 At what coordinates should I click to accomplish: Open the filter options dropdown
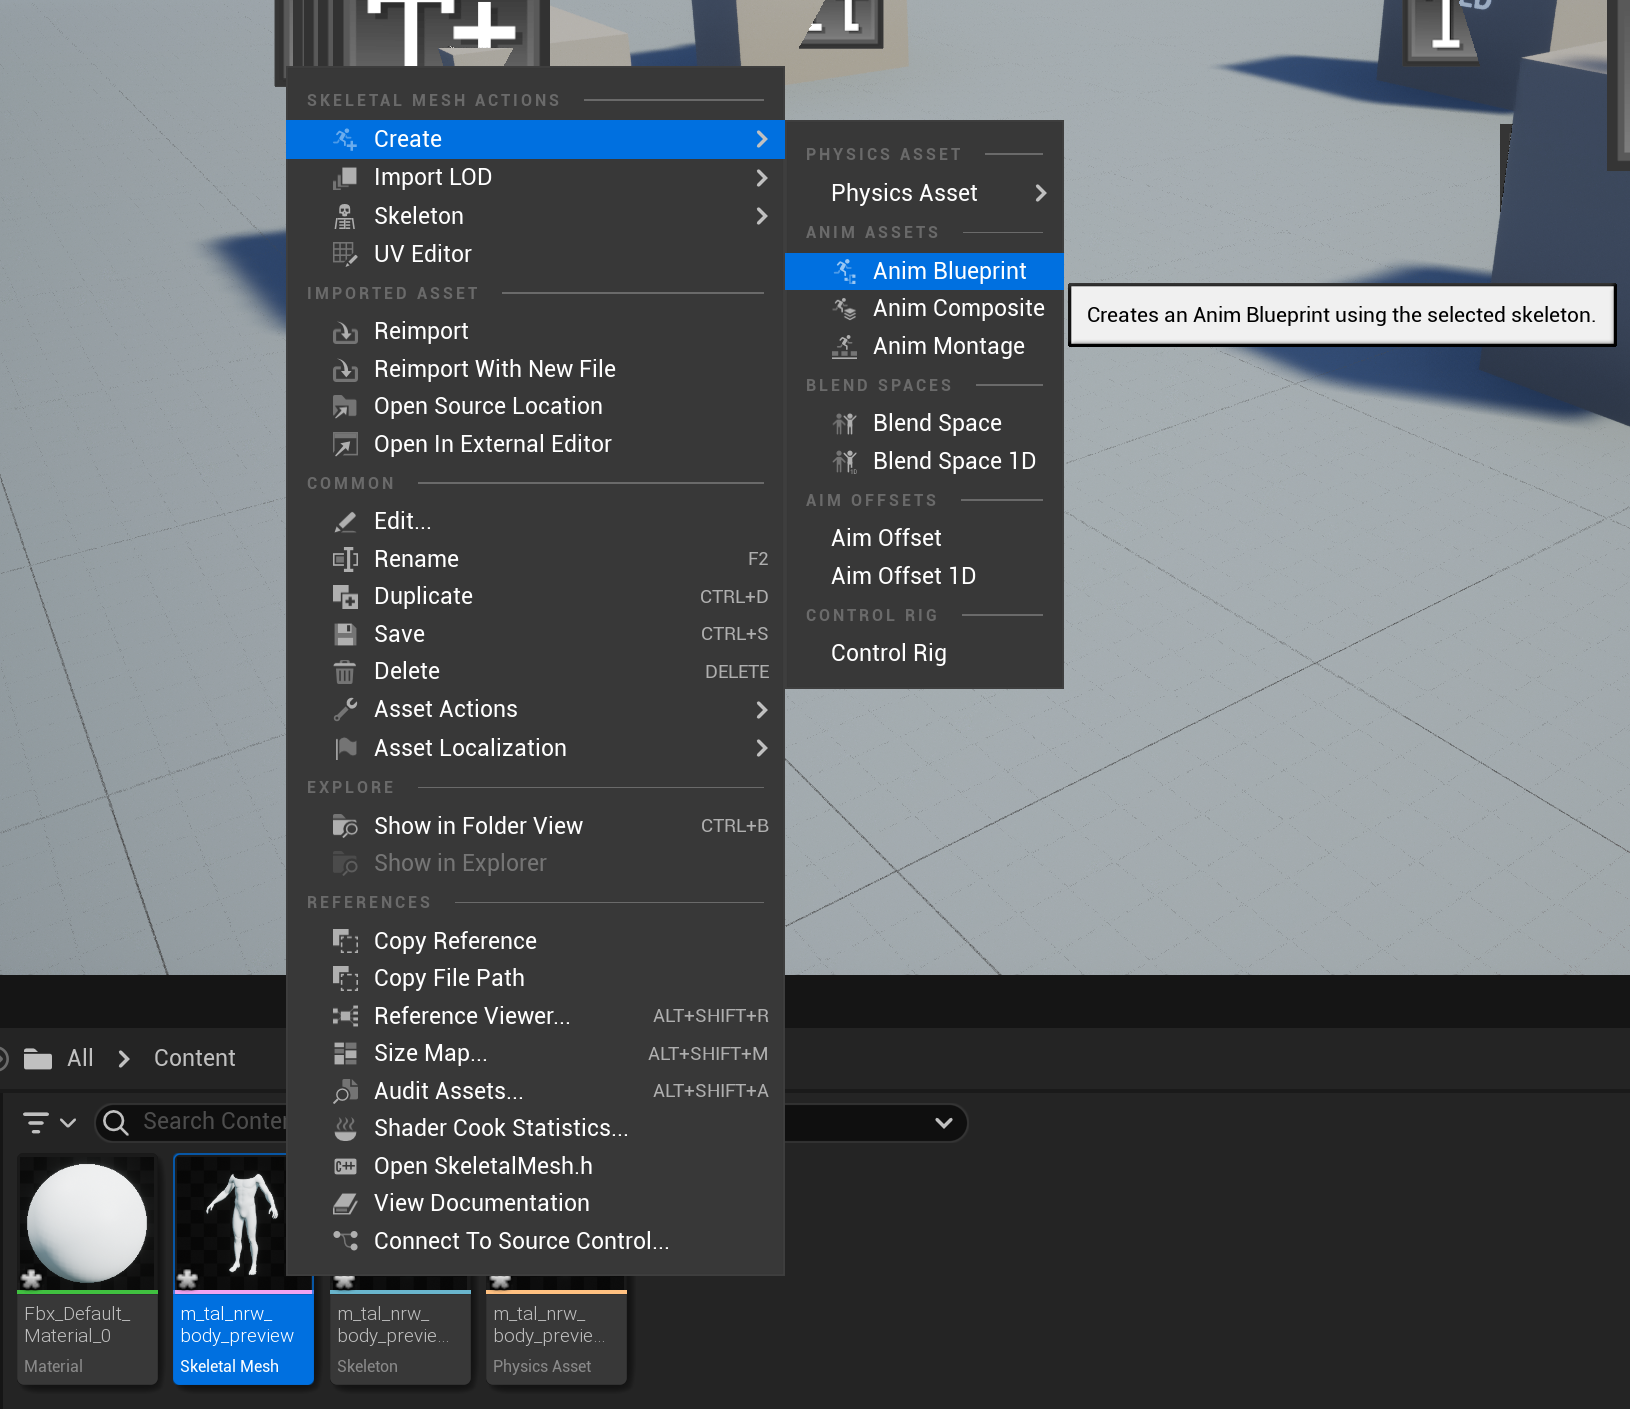pyautogui.click(x=49, y=1122)
